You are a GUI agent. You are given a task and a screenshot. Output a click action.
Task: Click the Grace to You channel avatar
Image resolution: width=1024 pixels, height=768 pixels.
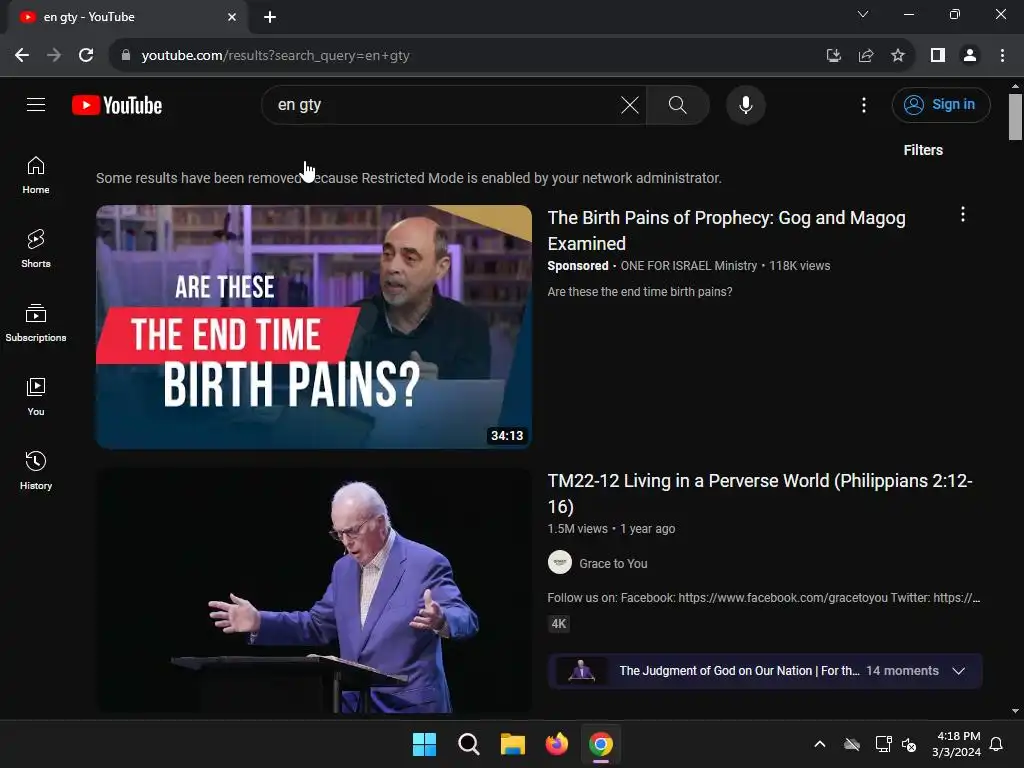(x=560, y=562)
